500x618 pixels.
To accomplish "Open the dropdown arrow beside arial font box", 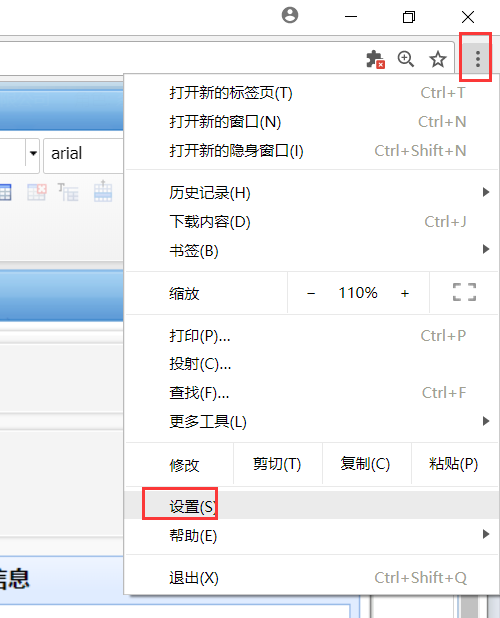I will [x=33, y=153].
